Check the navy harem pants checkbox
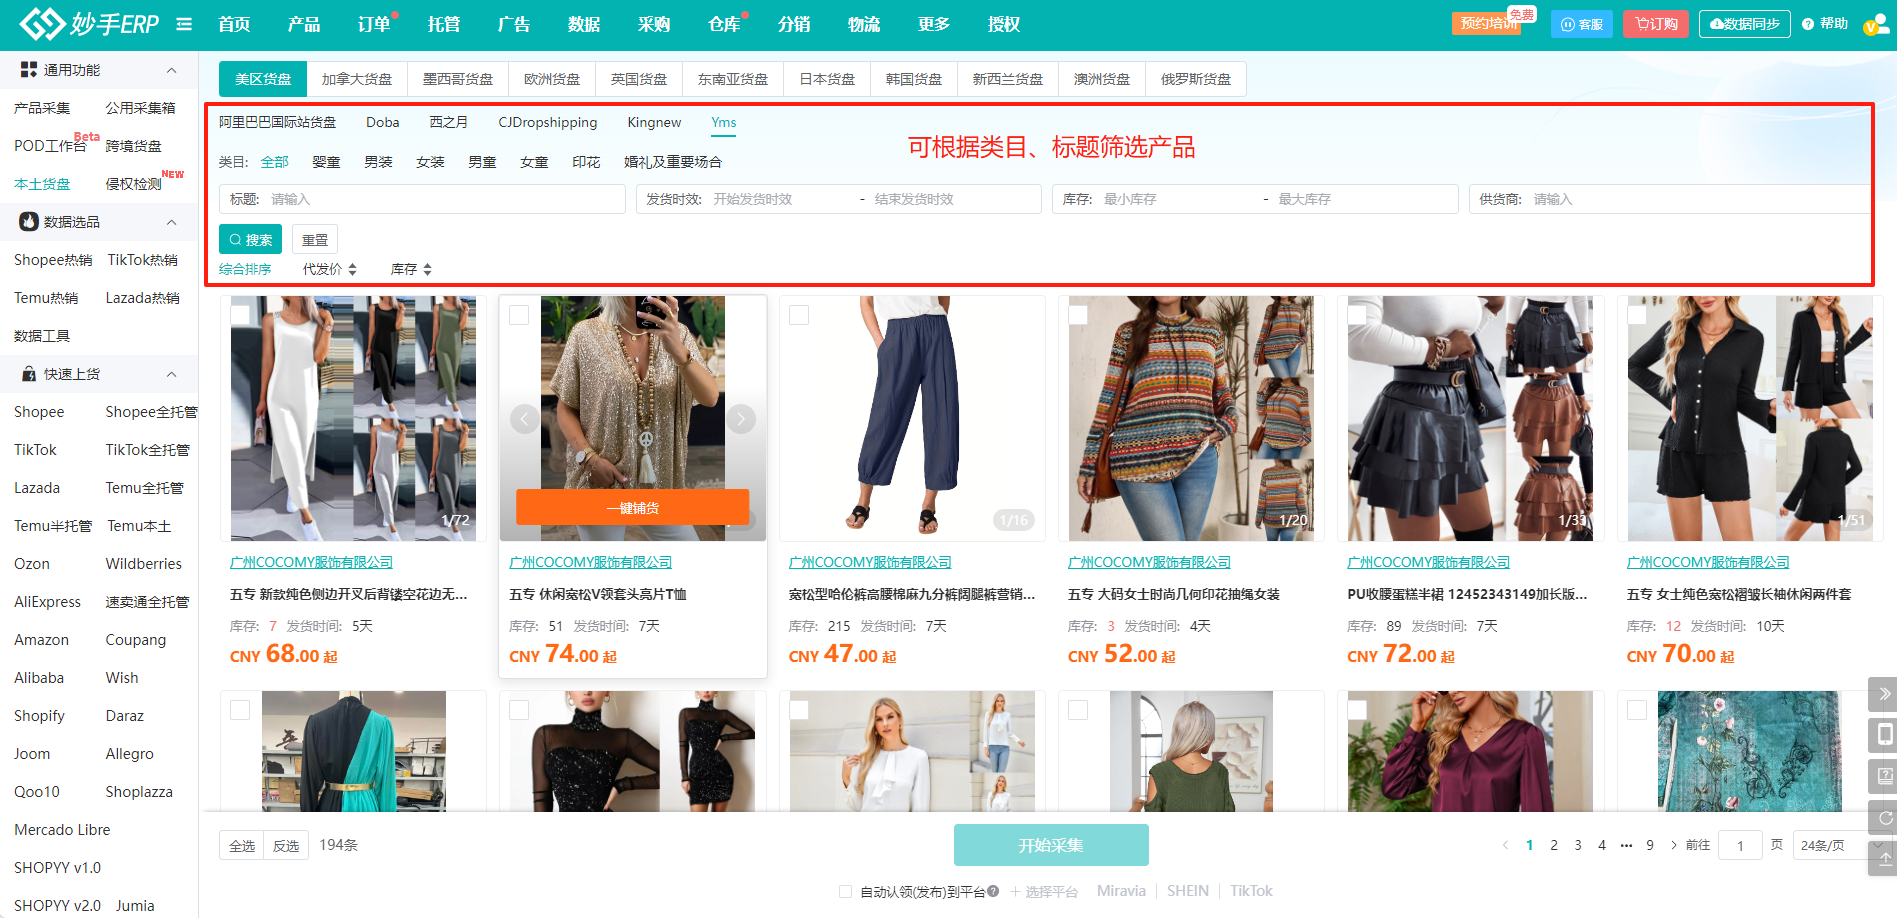 pos(799,315)
